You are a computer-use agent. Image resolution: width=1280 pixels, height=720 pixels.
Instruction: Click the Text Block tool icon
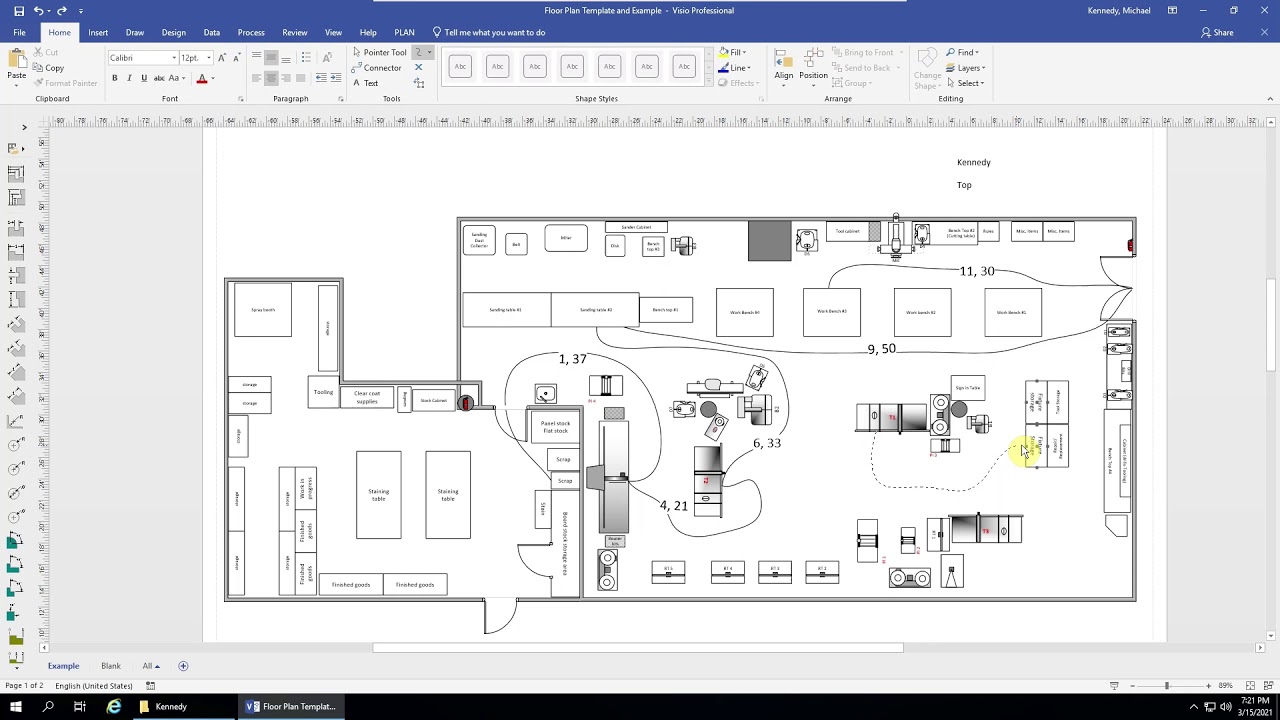point(419,83)
